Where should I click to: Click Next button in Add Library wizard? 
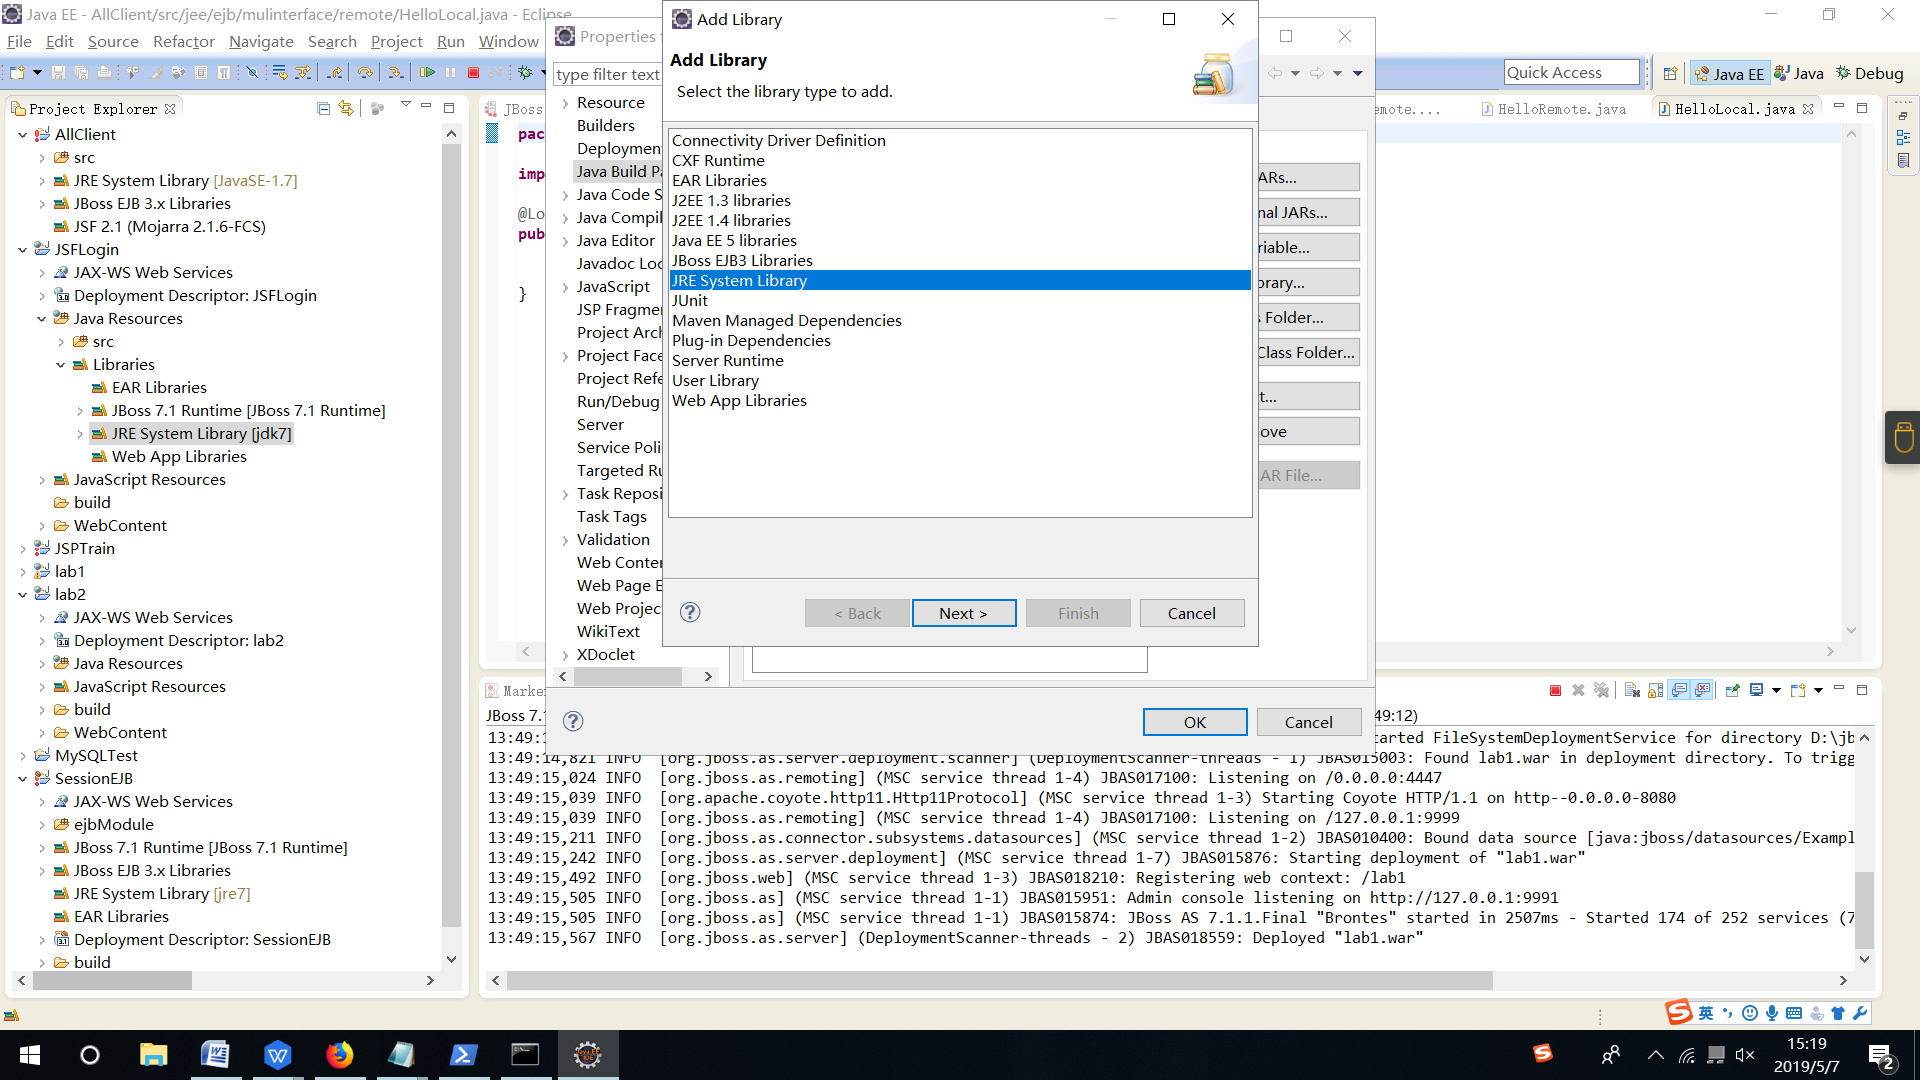pyautogui.click(x=963, y=613)
